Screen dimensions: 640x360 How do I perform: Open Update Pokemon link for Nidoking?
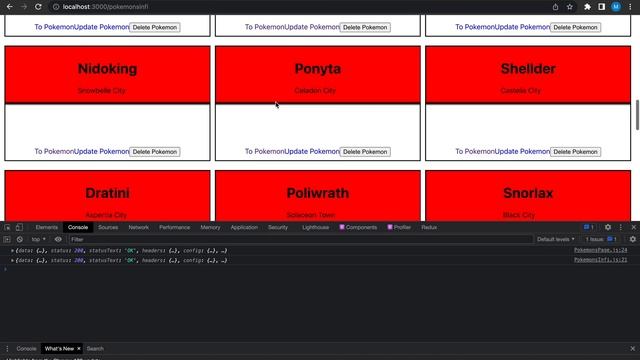tap(102, 151)
